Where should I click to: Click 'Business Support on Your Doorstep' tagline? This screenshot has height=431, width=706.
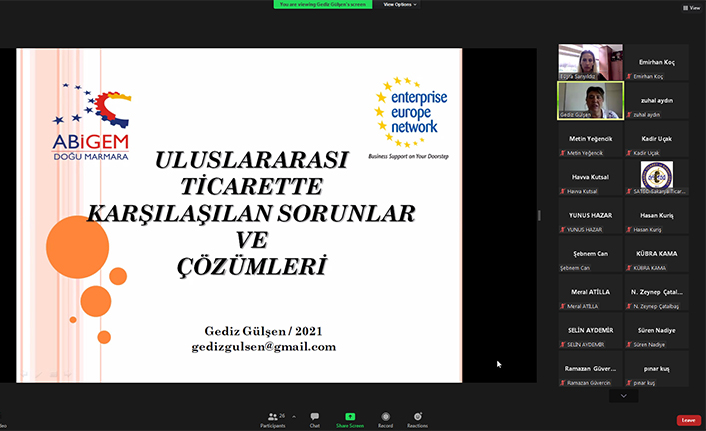(x=408, y=156)
